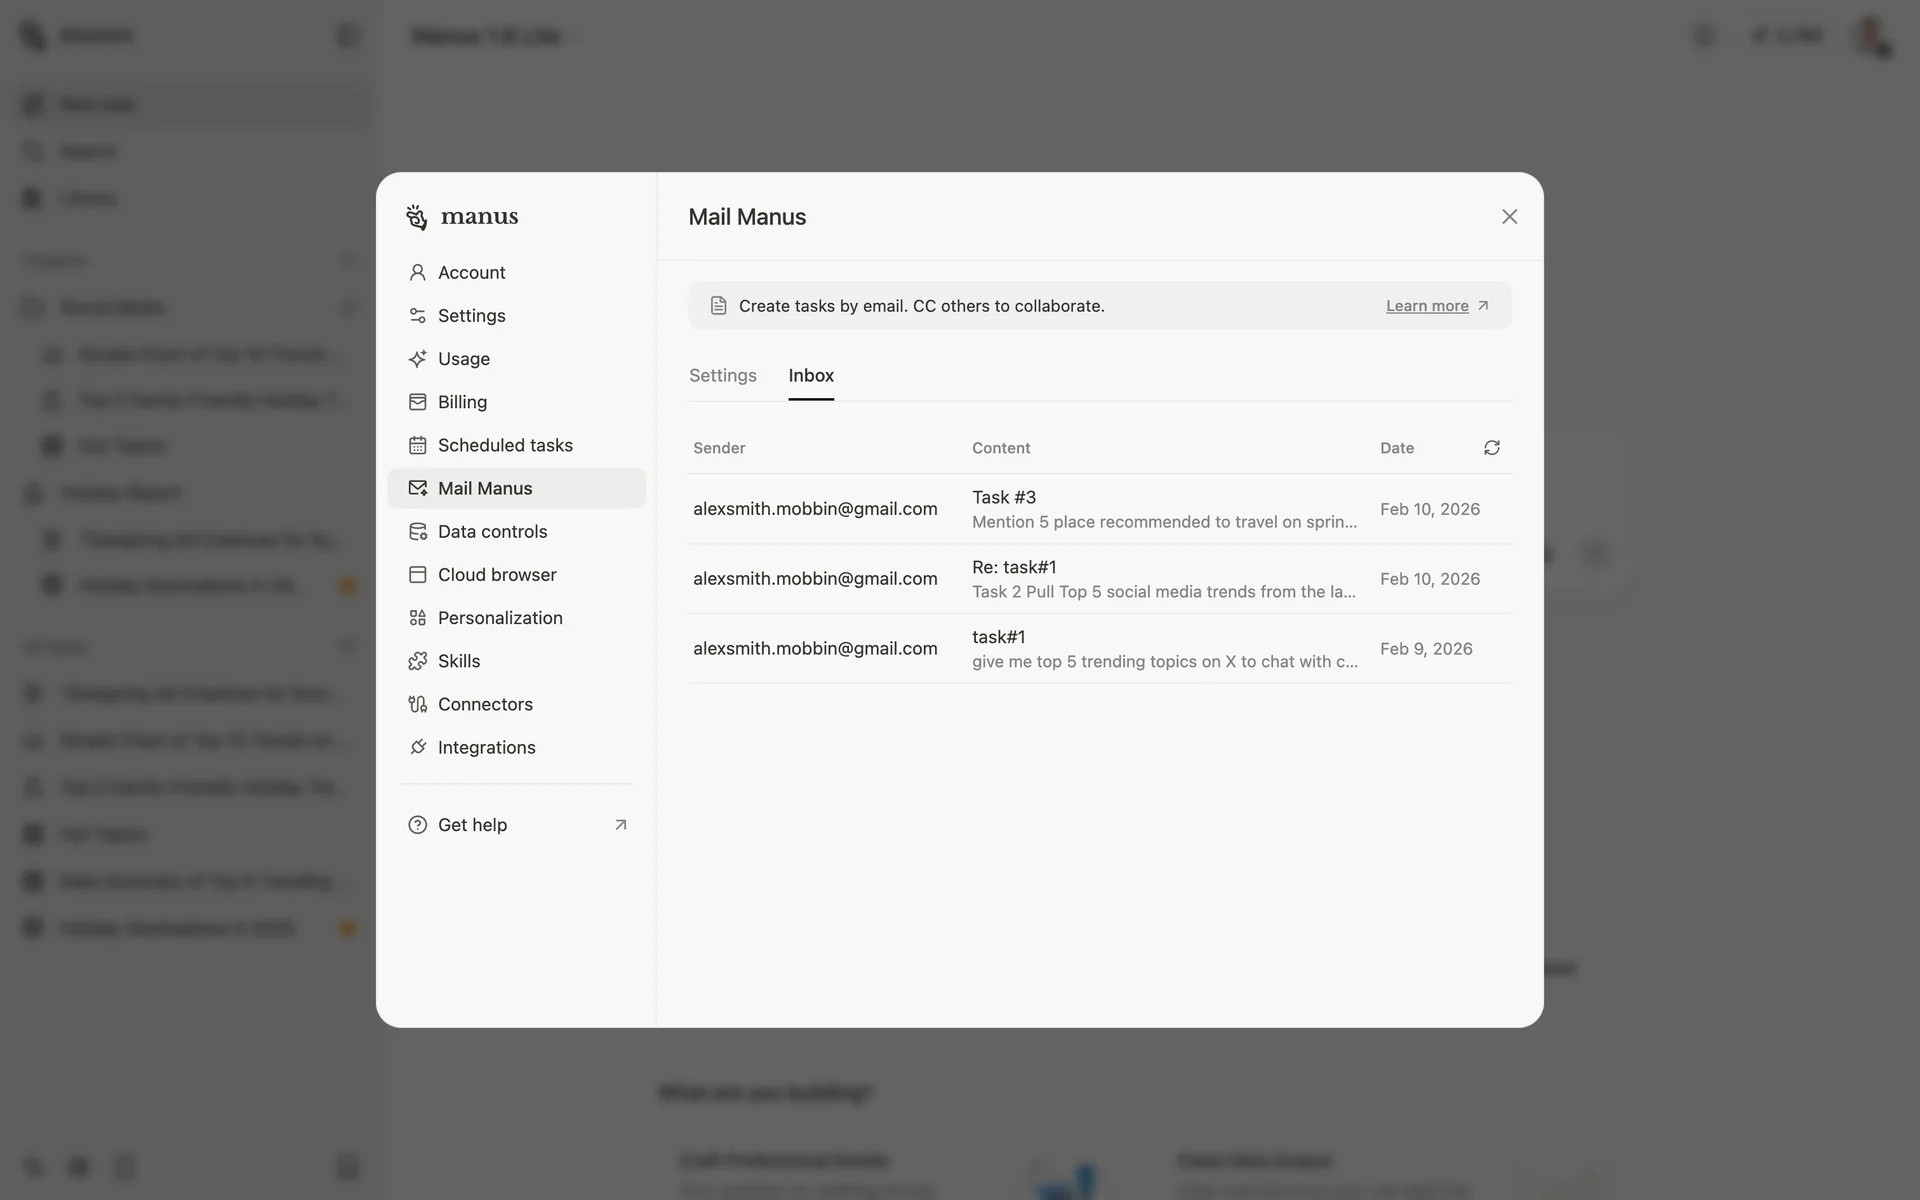Close the Mail Manus dialog

coord(1509,217)
